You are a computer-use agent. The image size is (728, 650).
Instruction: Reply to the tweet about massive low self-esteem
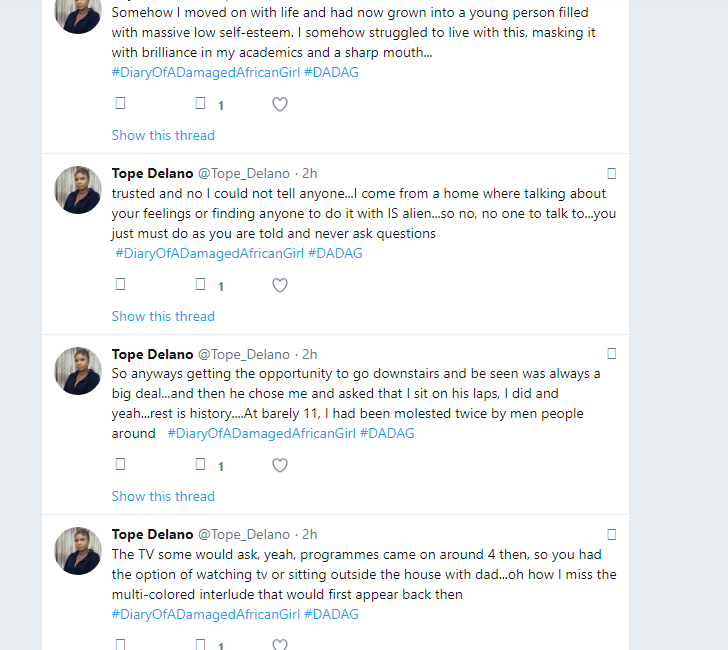pos(121,104)
